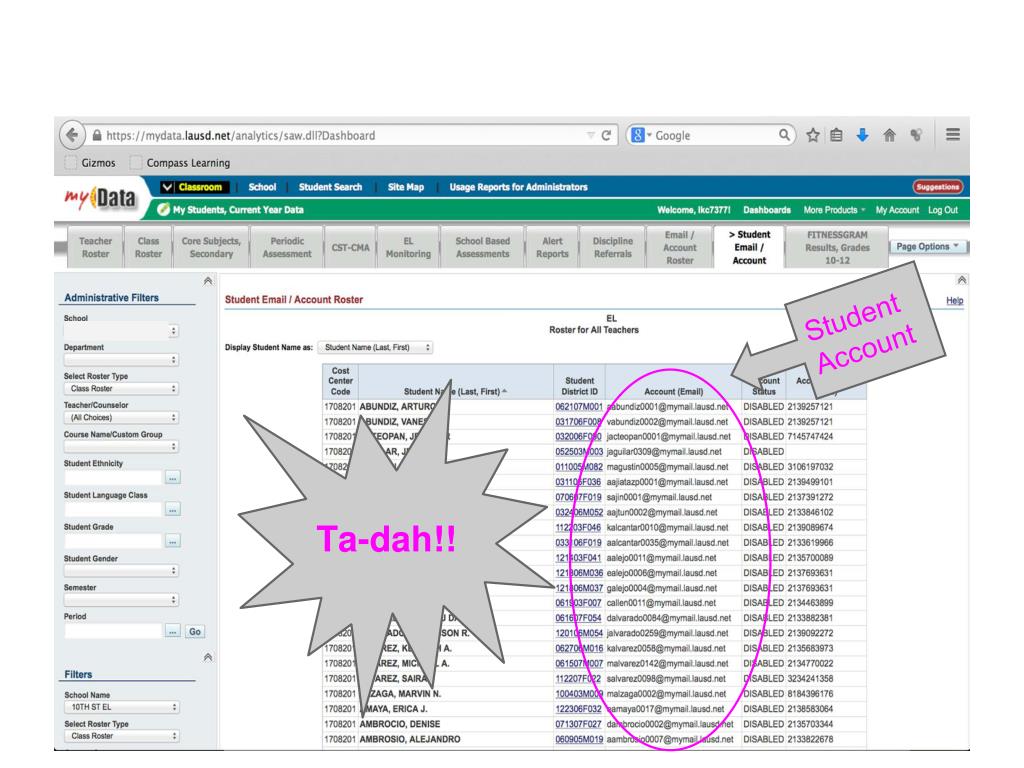Open the FITNESSGRAM Results tab
Viewport: 1024px width, 768px height.
tap(837, 248)
